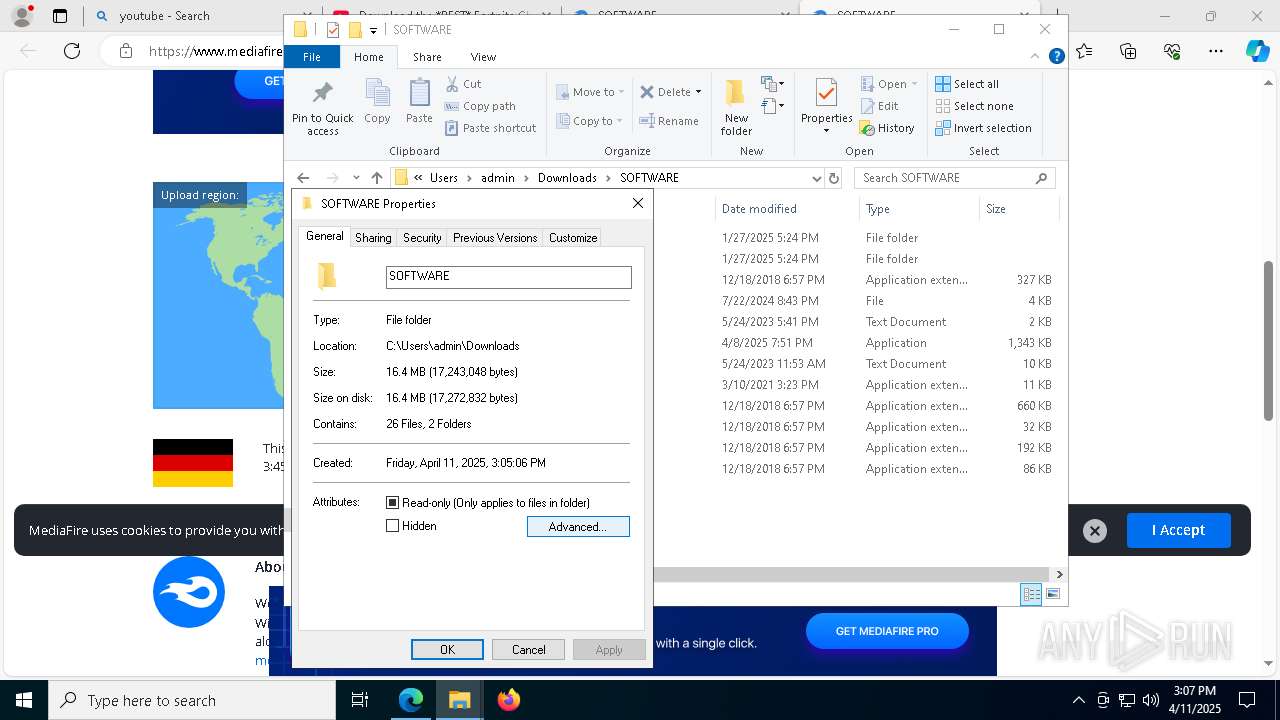Expand the Open dropdown in ribbon
The width and height of the screenshot is (1280, 720).
coord(914,84)
